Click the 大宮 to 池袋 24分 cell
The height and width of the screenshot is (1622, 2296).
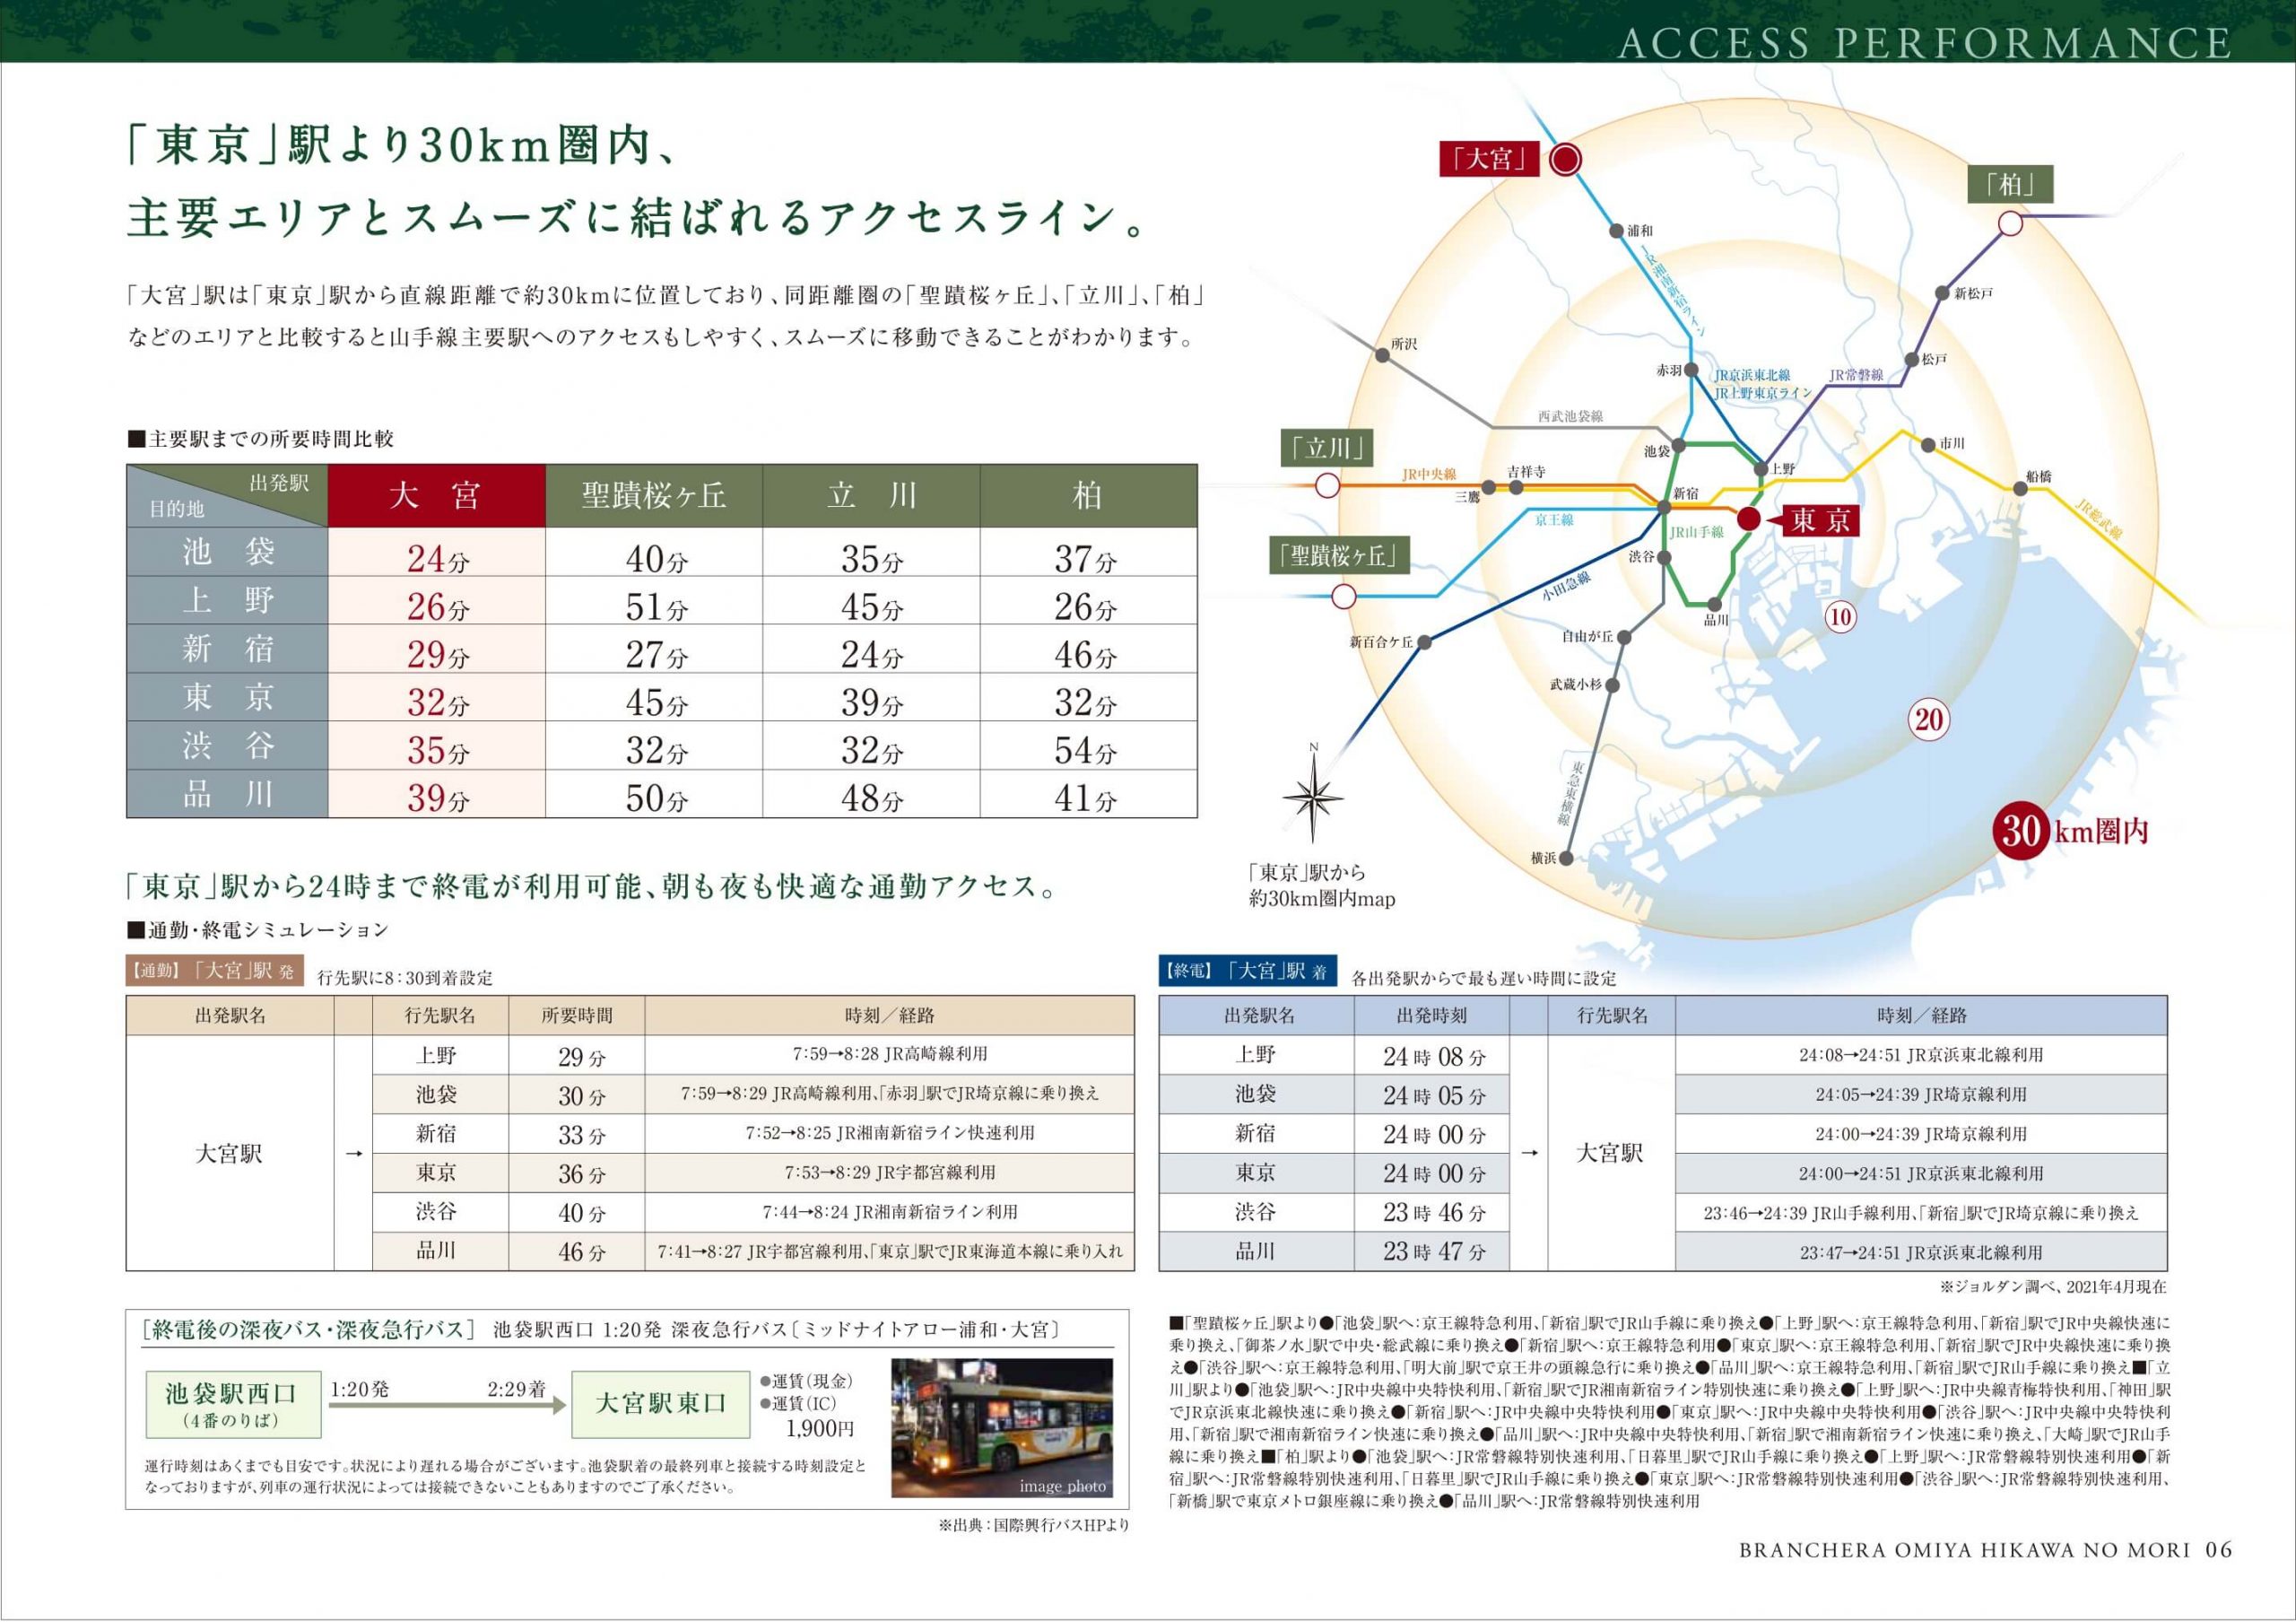(437, 552)
